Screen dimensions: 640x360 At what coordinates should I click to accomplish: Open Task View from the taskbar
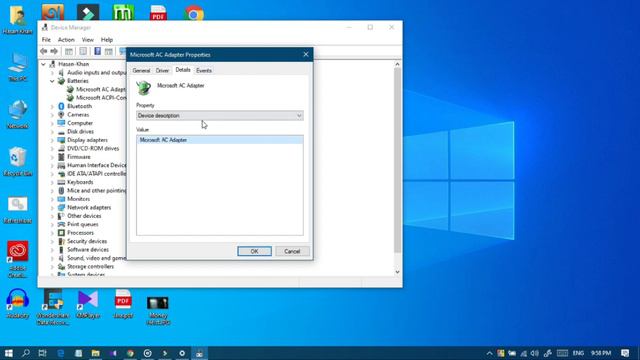(x=42, y=353)
